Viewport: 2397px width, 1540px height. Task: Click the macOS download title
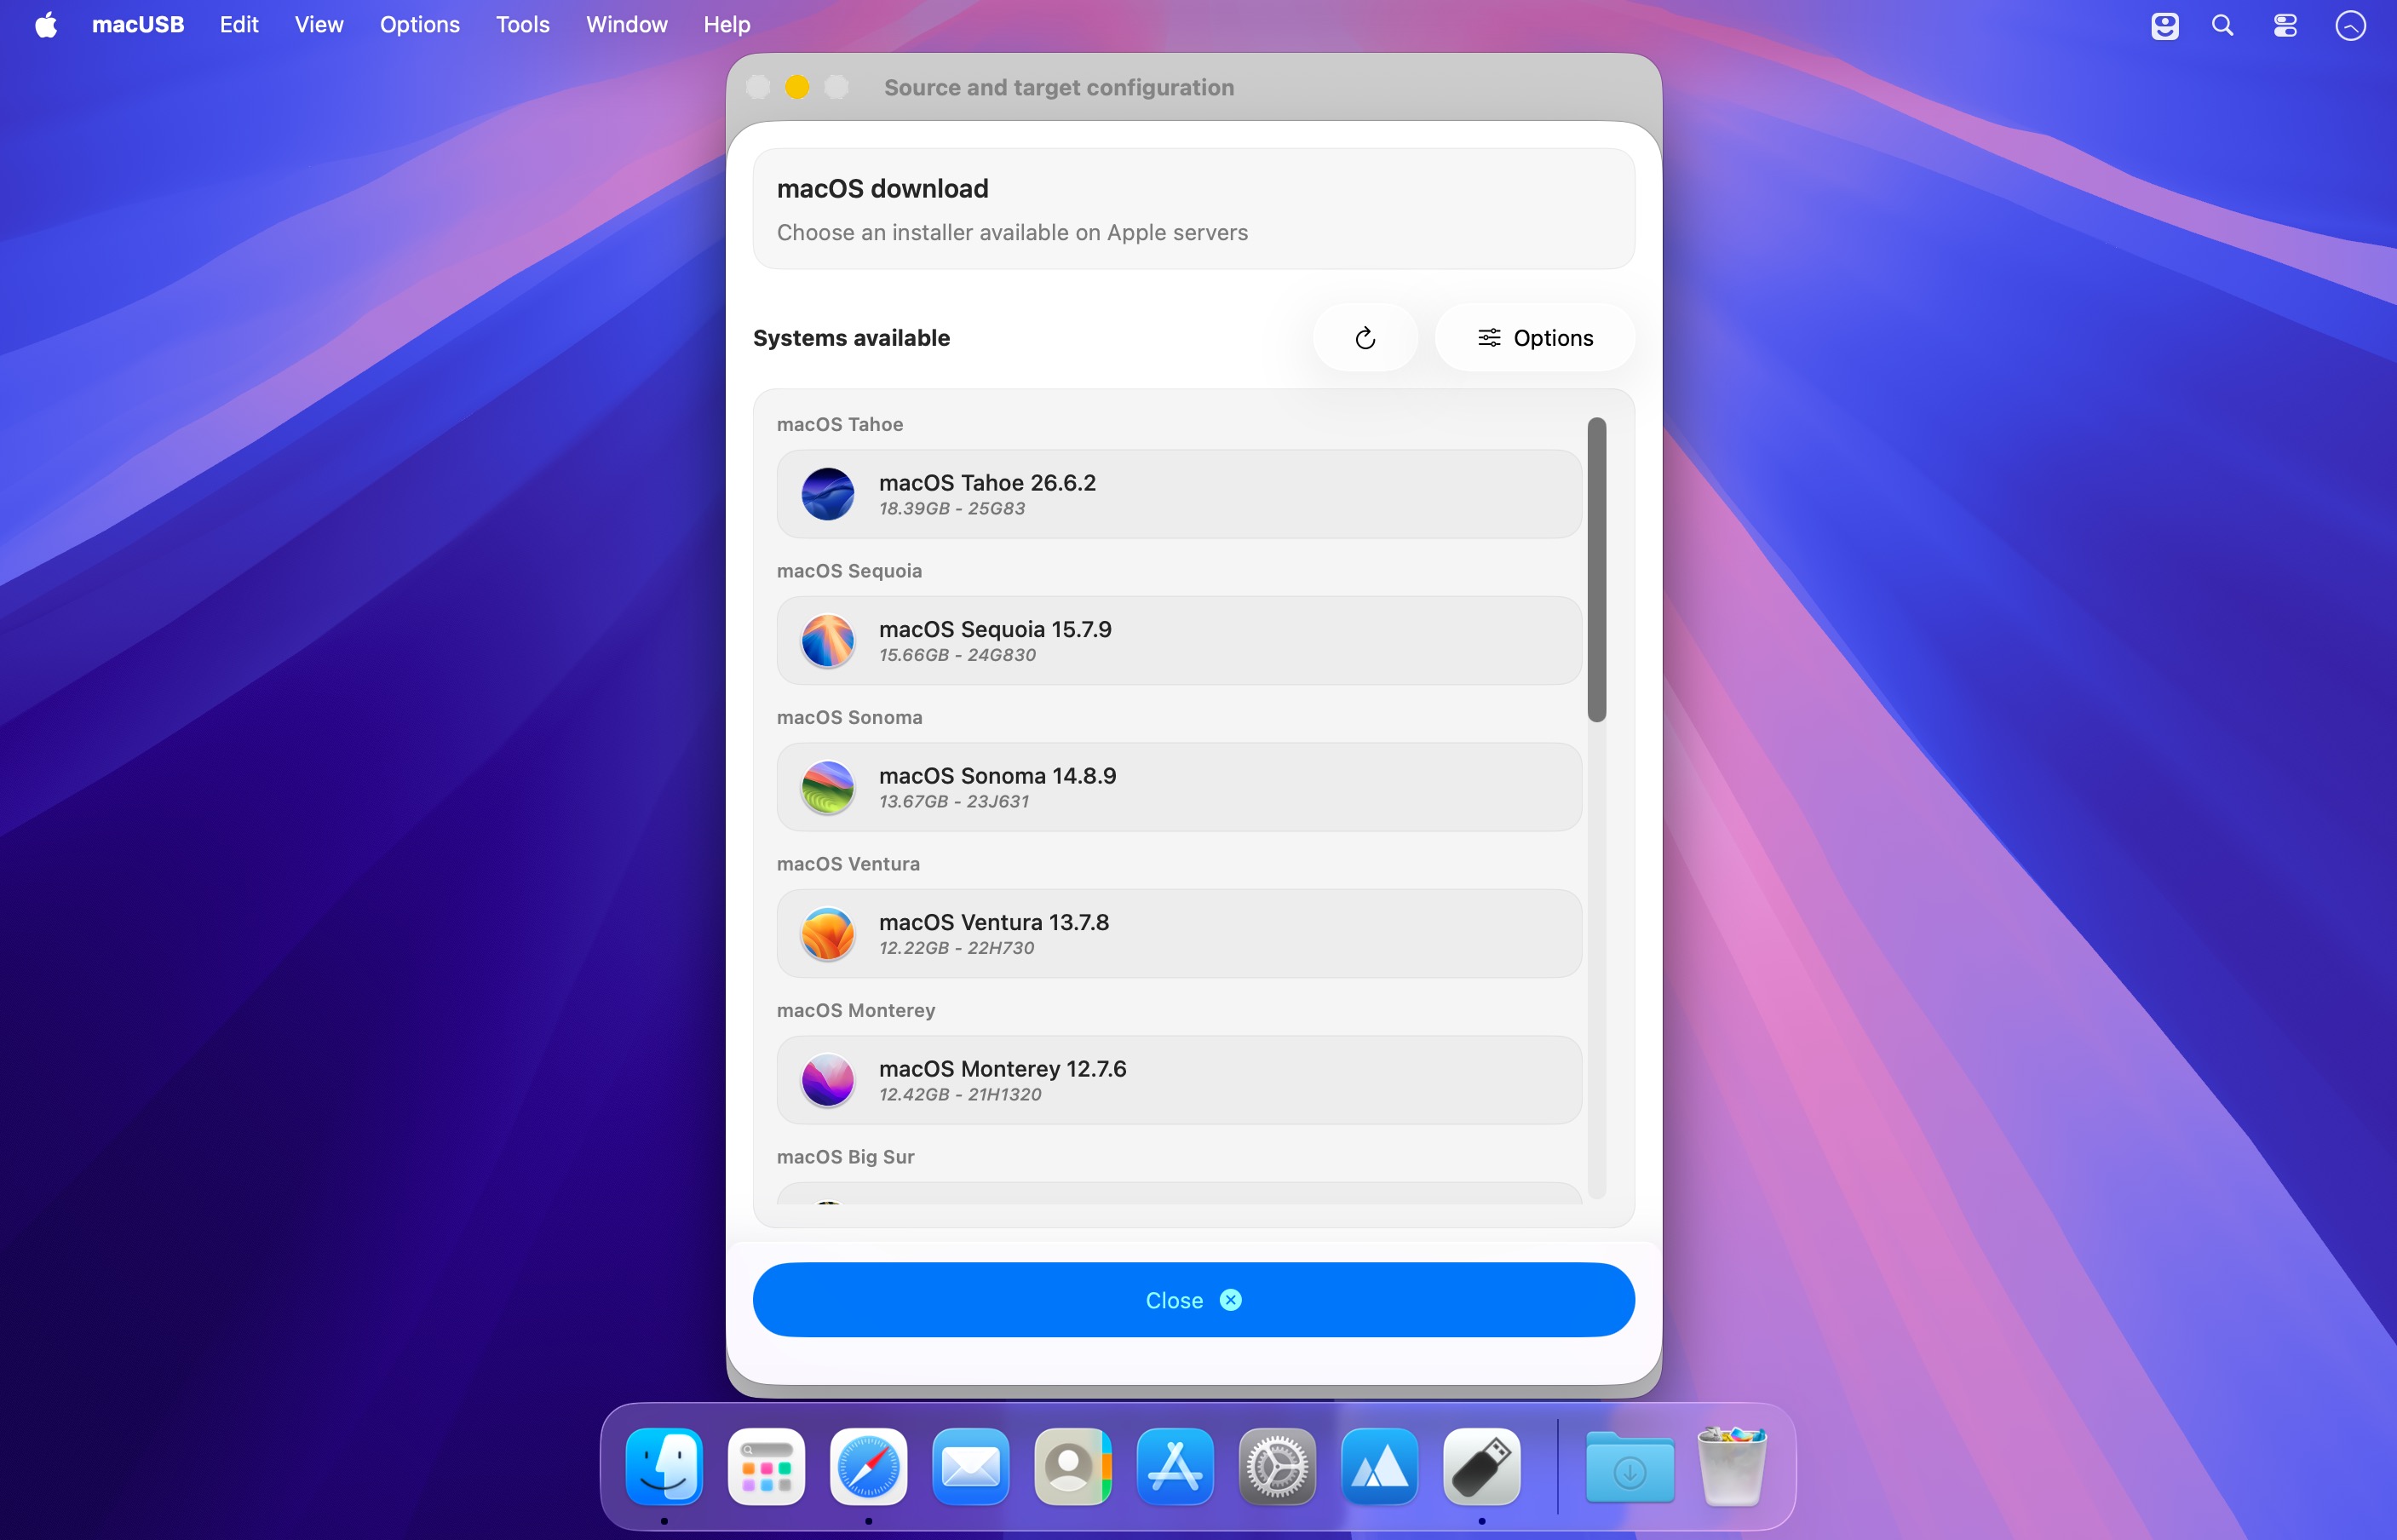[x=882, y=189]
